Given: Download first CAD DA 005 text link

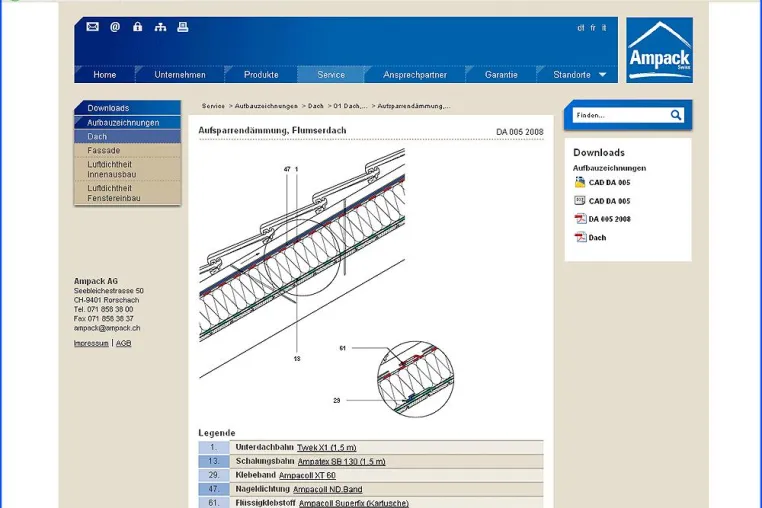Looking at the screenshot, I should pos(609,182).
